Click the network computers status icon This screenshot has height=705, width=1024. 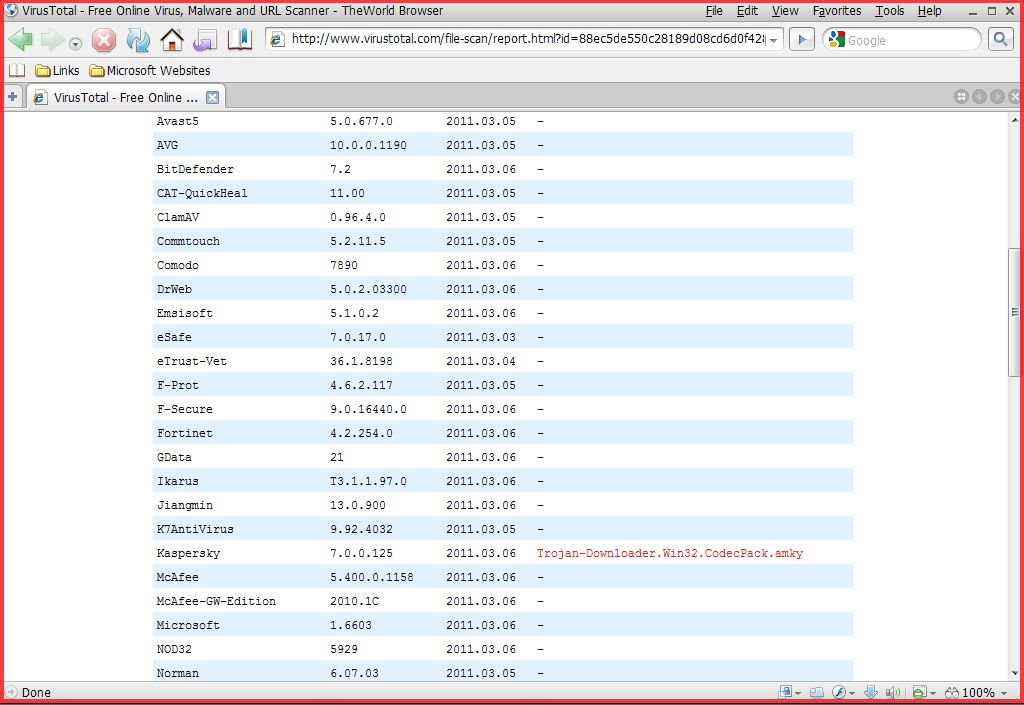816,692
